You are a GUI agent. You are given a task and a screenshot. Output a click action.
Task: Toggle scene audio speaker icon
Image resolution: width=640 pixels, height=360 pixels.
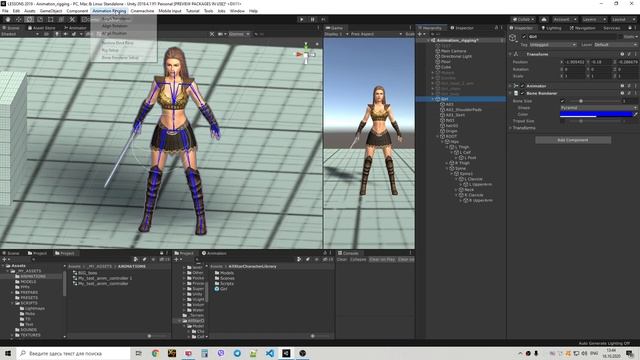tap(65, 34)
